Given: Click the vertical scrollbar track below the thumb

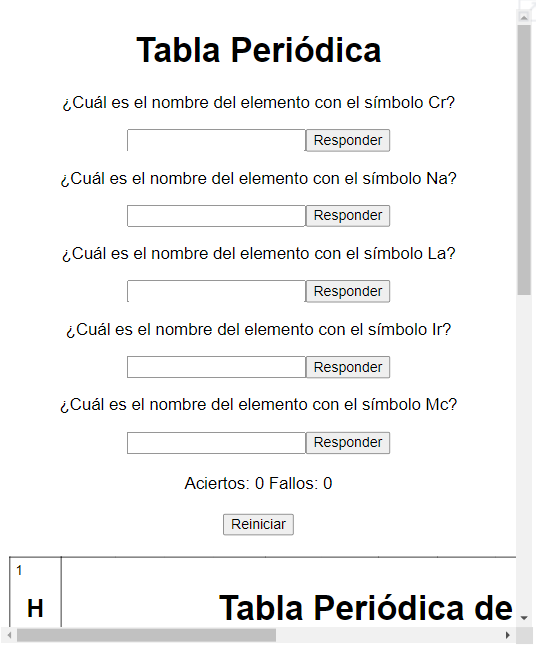Looking at the screenshot, I should click(524, 452).
